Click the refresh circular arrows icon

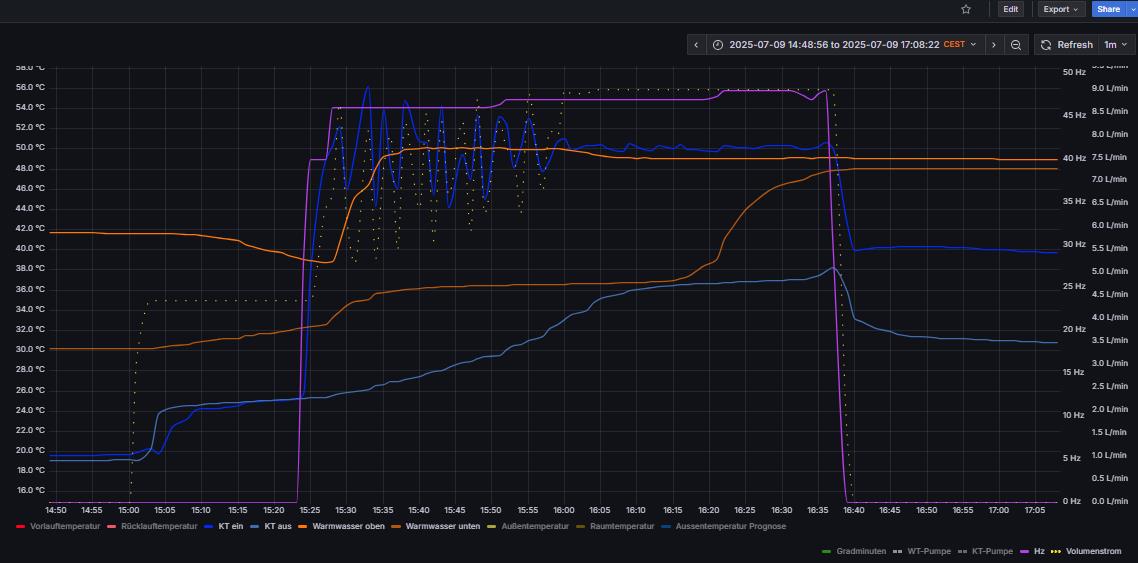click(1046, 45)
